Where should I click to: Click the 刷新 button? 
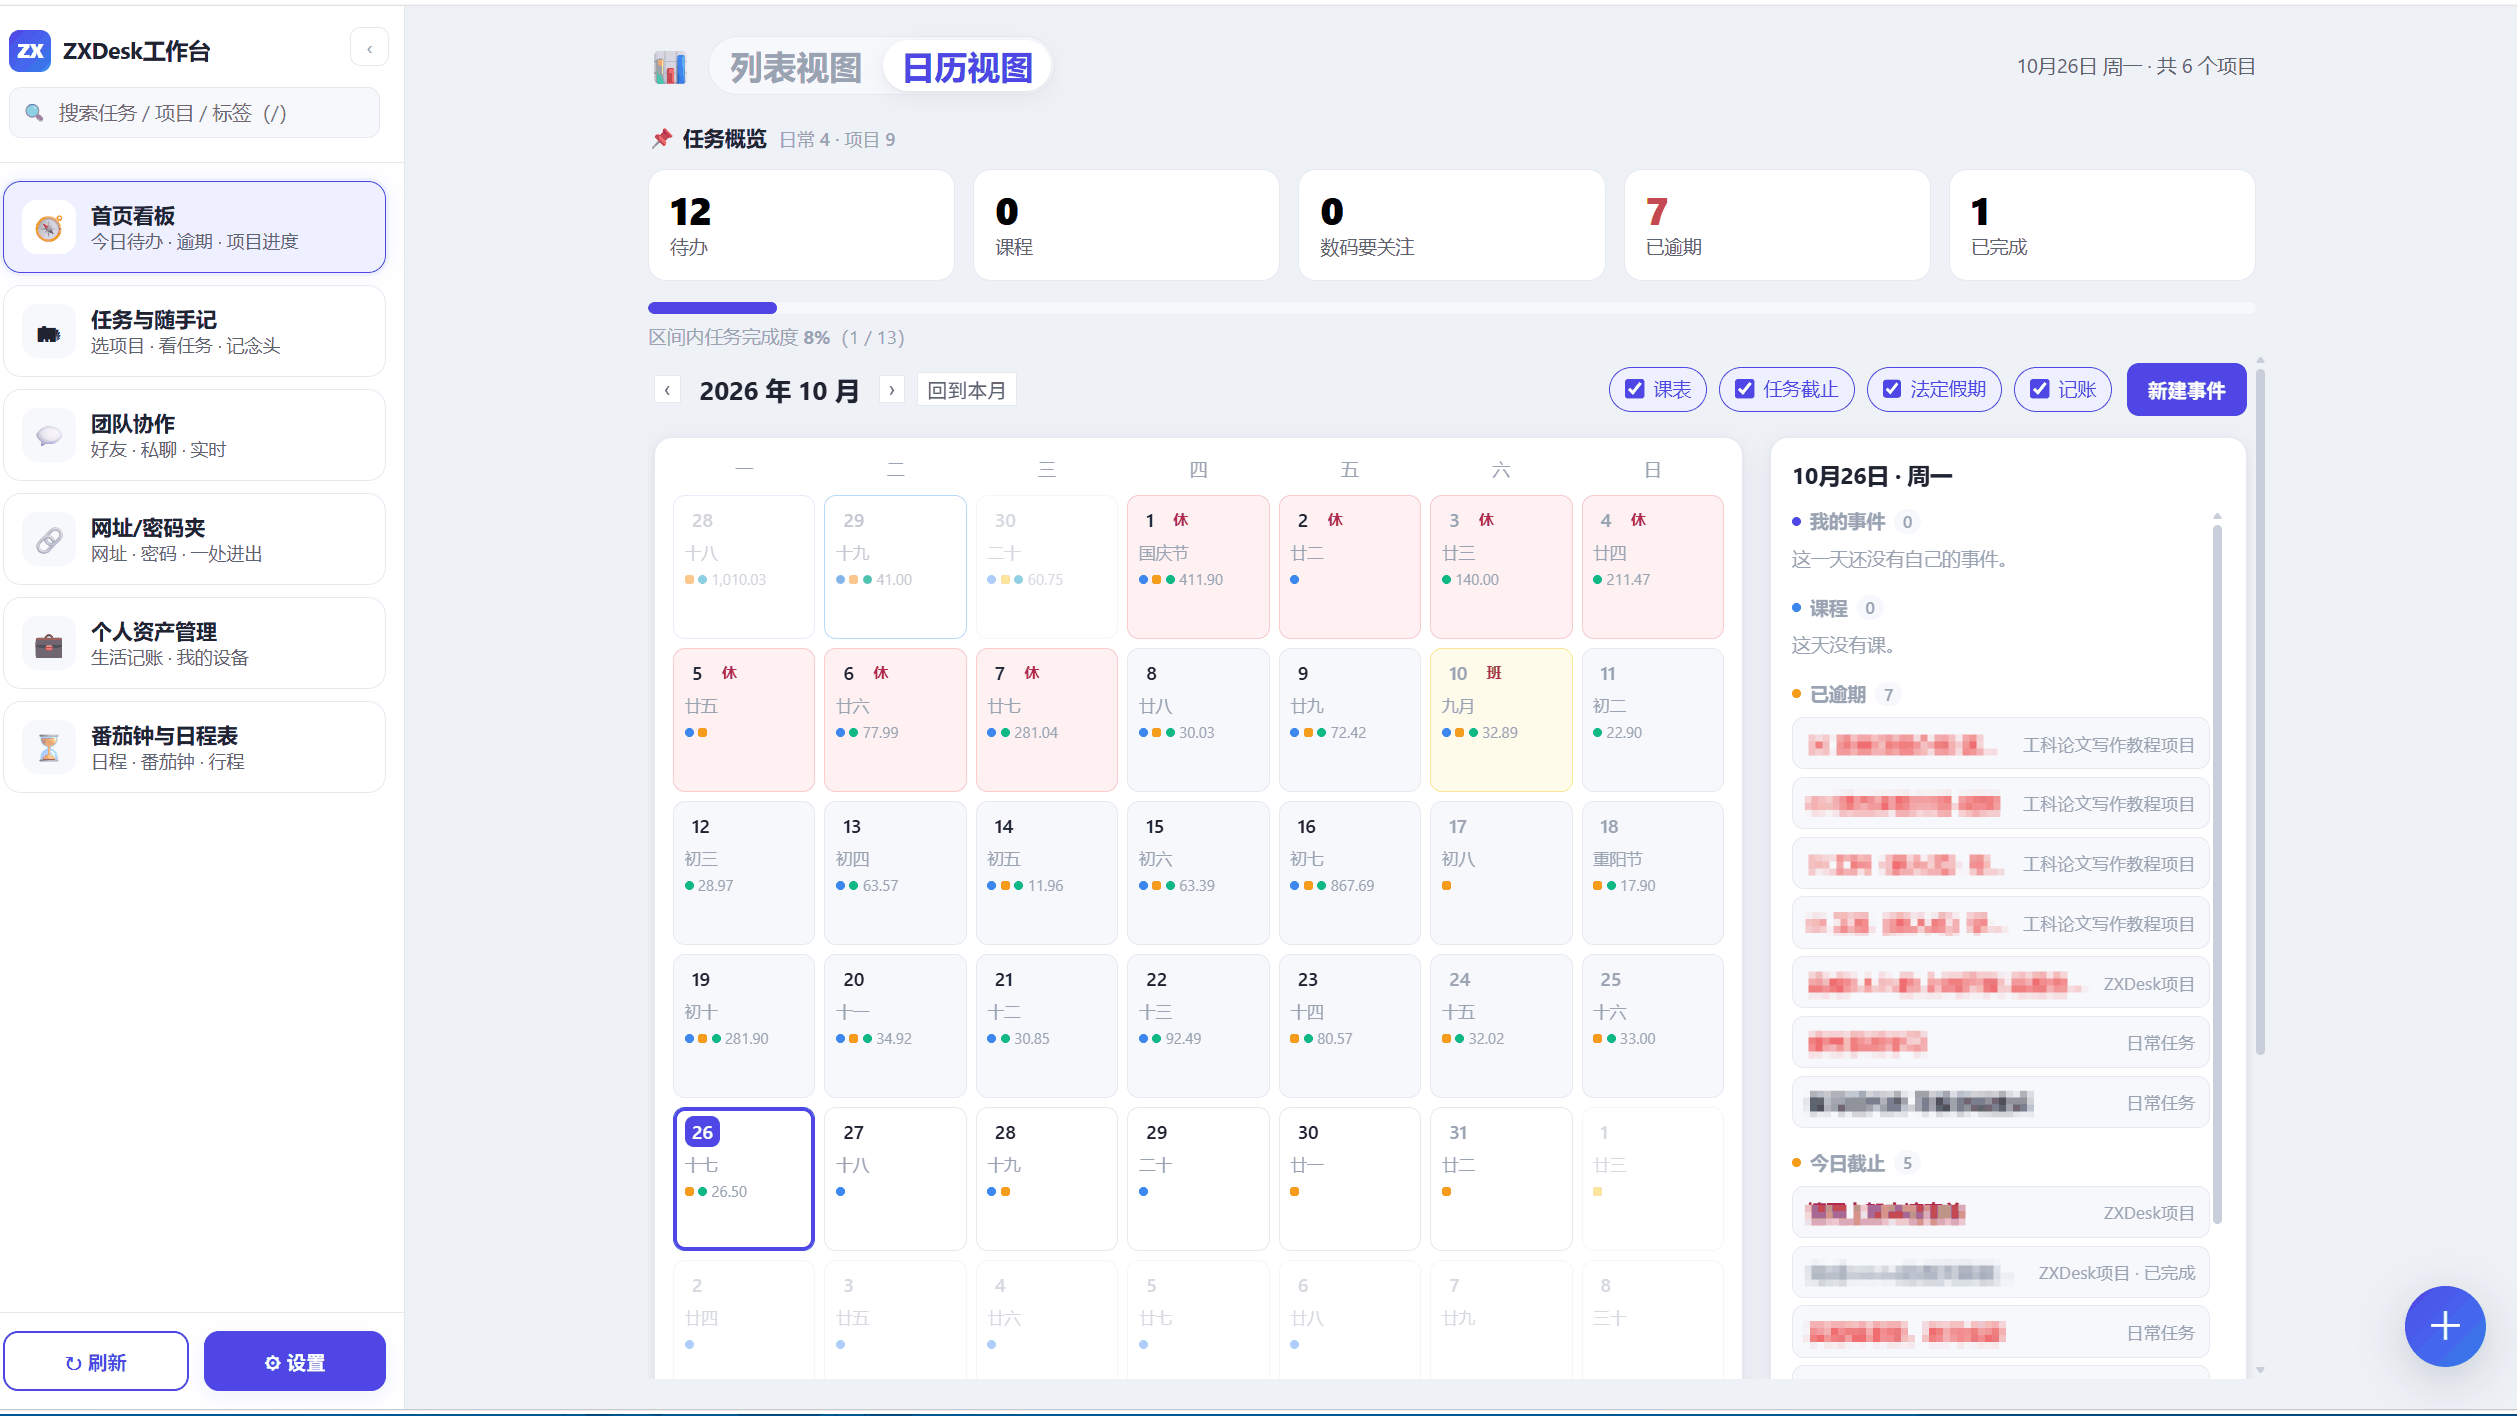96,1362
